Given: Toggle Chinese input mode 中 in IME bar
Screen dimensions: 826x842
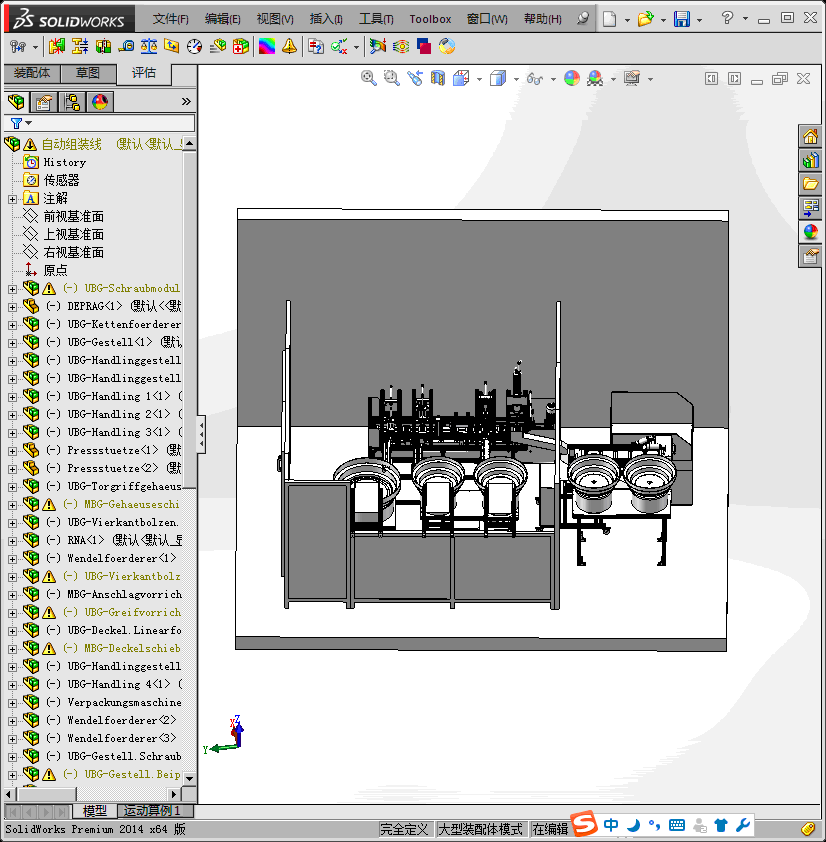Looking at the screenshot, I should point(611,824).
